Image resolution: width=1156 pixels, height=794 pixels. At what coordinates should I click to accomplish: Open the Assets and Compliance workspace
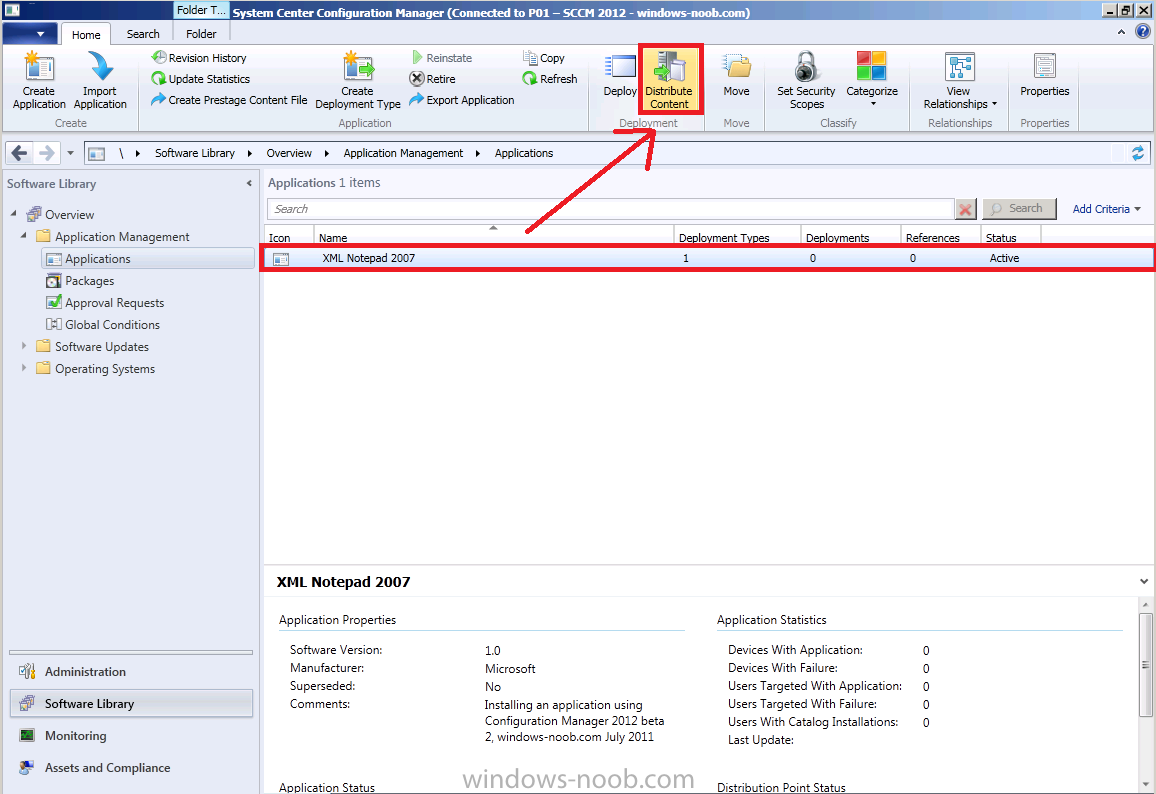pos(131,767)
